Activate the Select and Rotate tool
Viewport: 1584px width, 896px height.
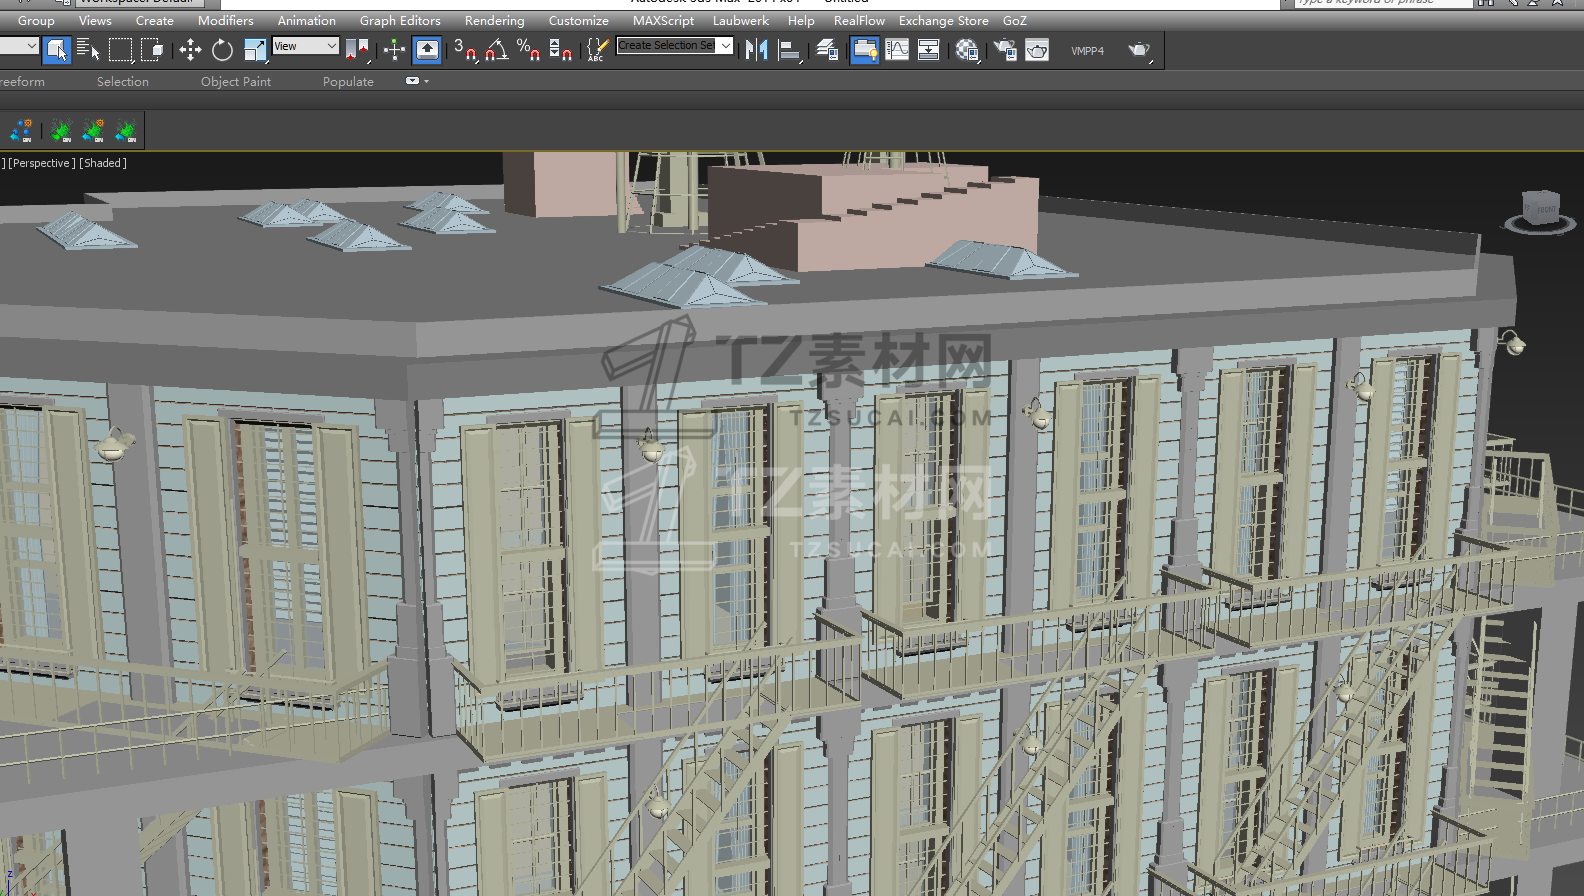222,49
